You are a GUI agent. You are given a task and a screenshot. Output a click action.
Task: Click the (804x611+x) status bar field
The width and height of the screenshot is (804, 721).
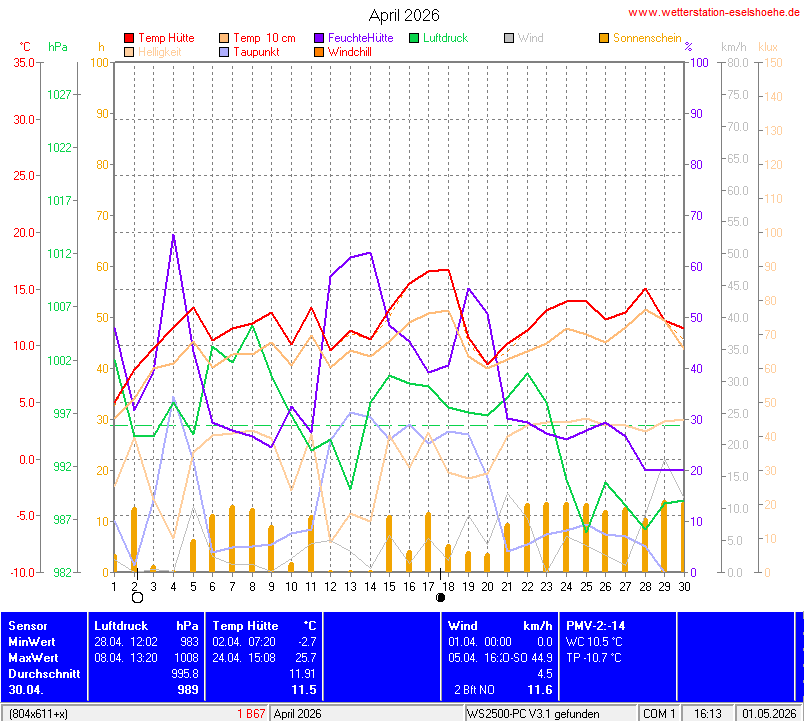tap(38, 714)
